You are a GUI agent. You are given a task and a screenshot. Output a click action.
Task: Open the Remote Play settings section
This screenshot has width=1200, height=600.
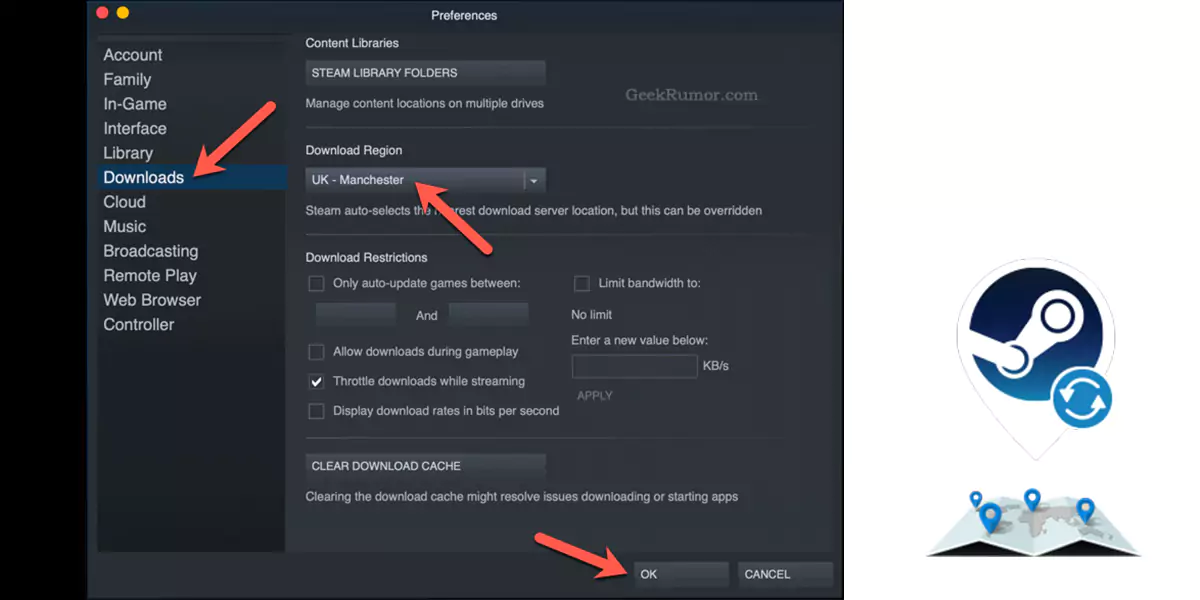click(x=150, y=276)
